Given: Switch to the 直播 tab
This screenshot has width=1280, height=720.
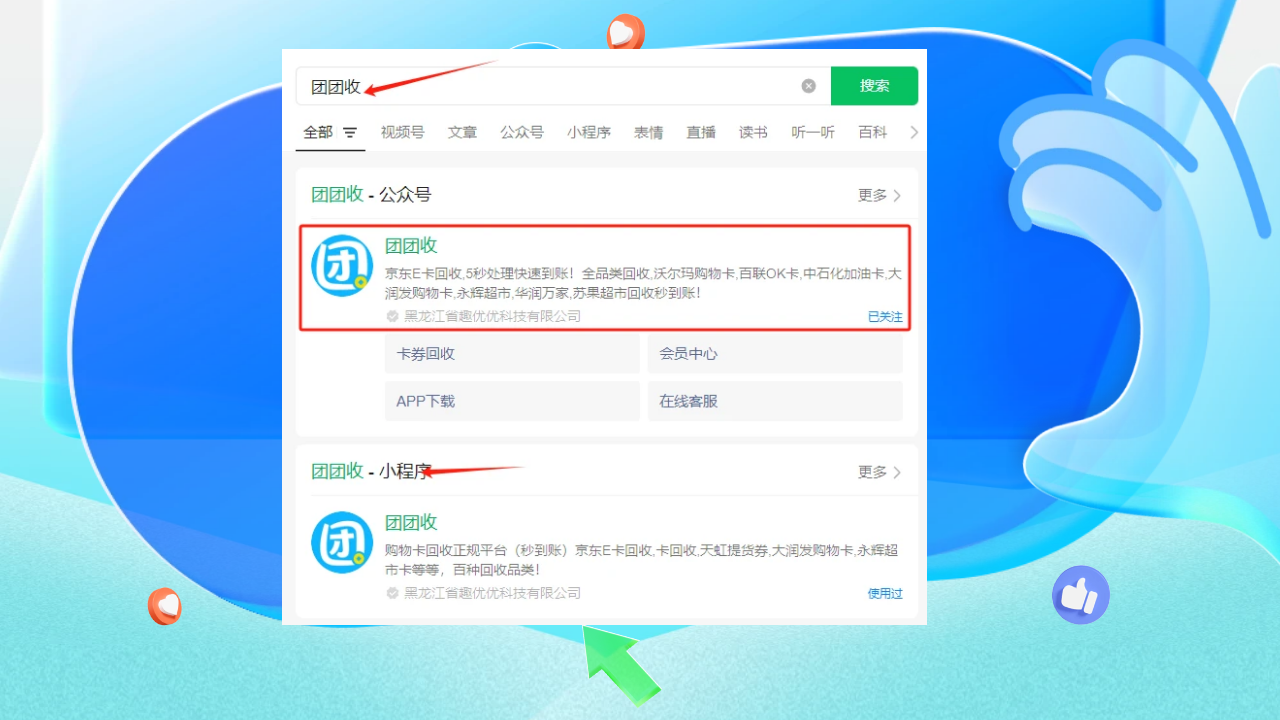Looking at the screenshot, I should (x=701, y=132).
